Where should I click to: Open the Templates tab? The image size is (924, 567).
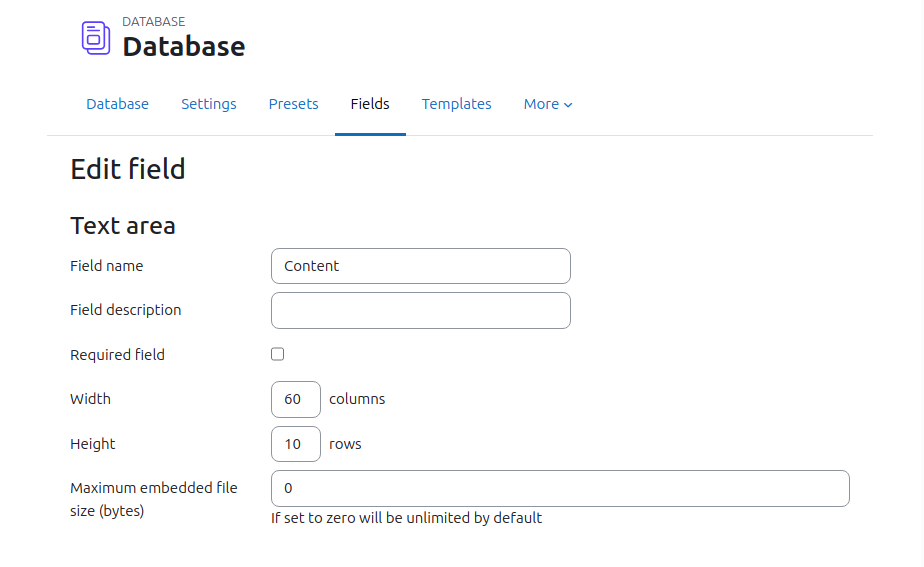[456, 104]
